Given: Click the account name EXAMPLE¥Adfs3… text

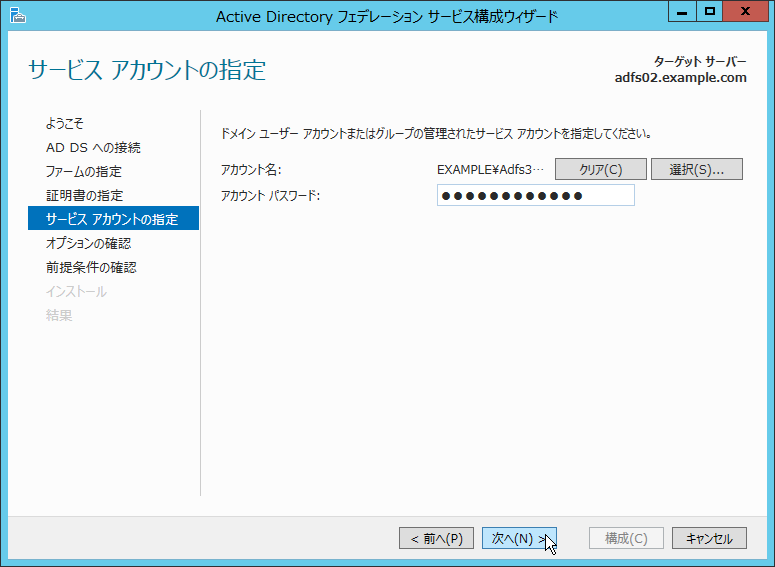Looking at the screenshot, I should click(490, 170).
